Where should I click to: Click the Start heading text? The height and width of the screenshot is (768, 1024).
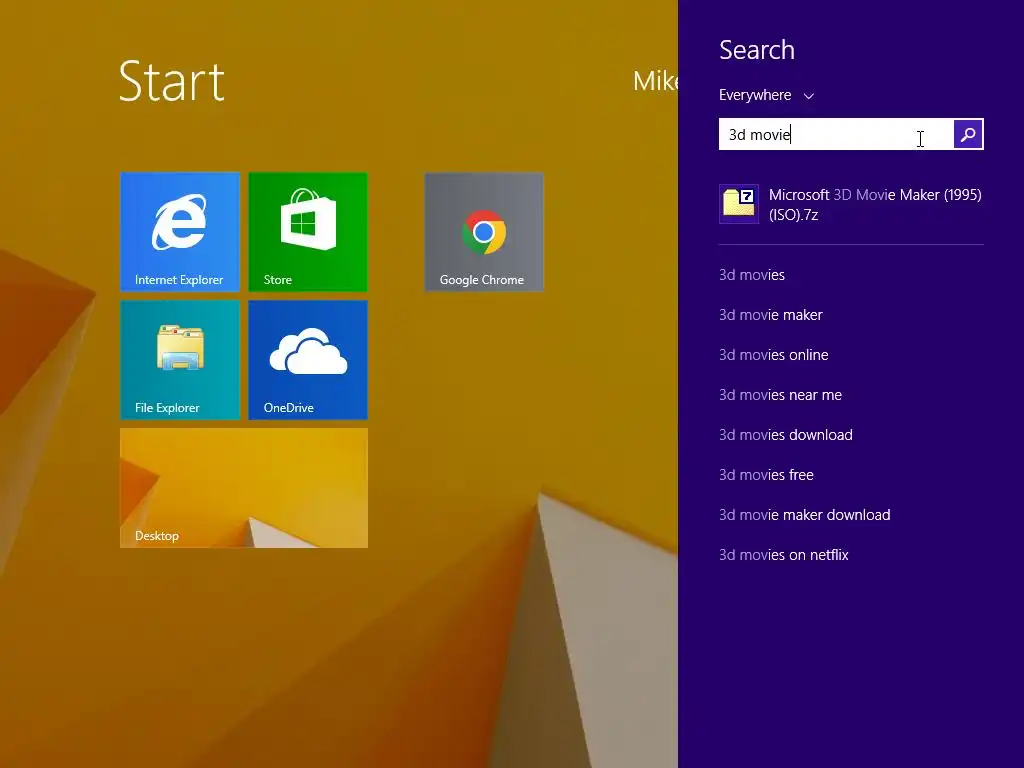tap(172, 82)
